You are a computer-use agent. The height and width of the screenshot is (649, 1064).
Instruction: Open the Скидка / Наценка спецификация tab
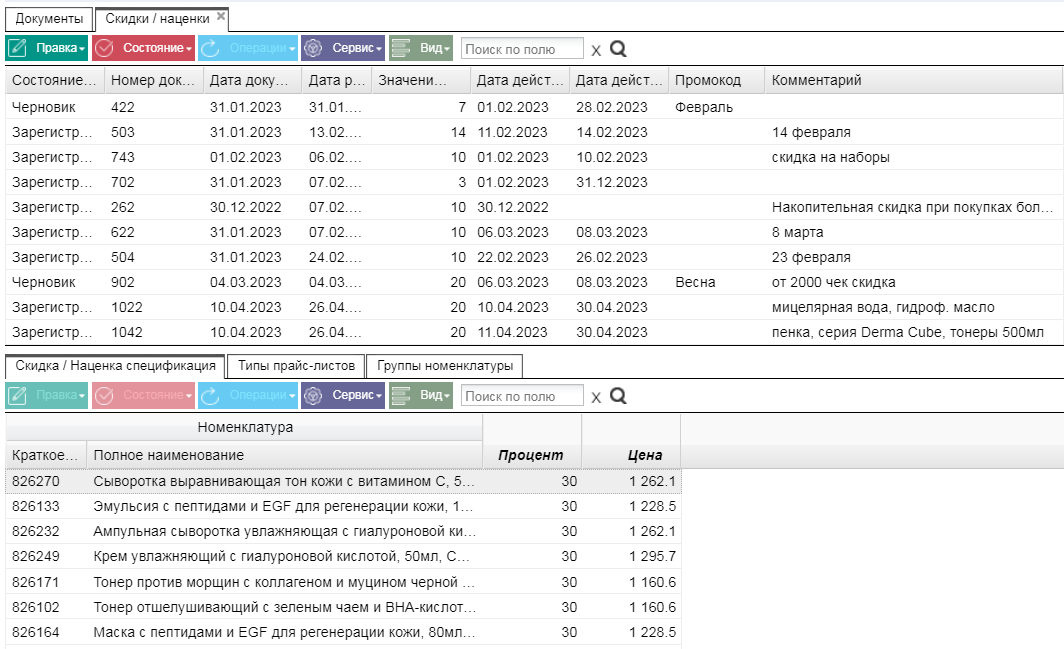tap(115, 366)
